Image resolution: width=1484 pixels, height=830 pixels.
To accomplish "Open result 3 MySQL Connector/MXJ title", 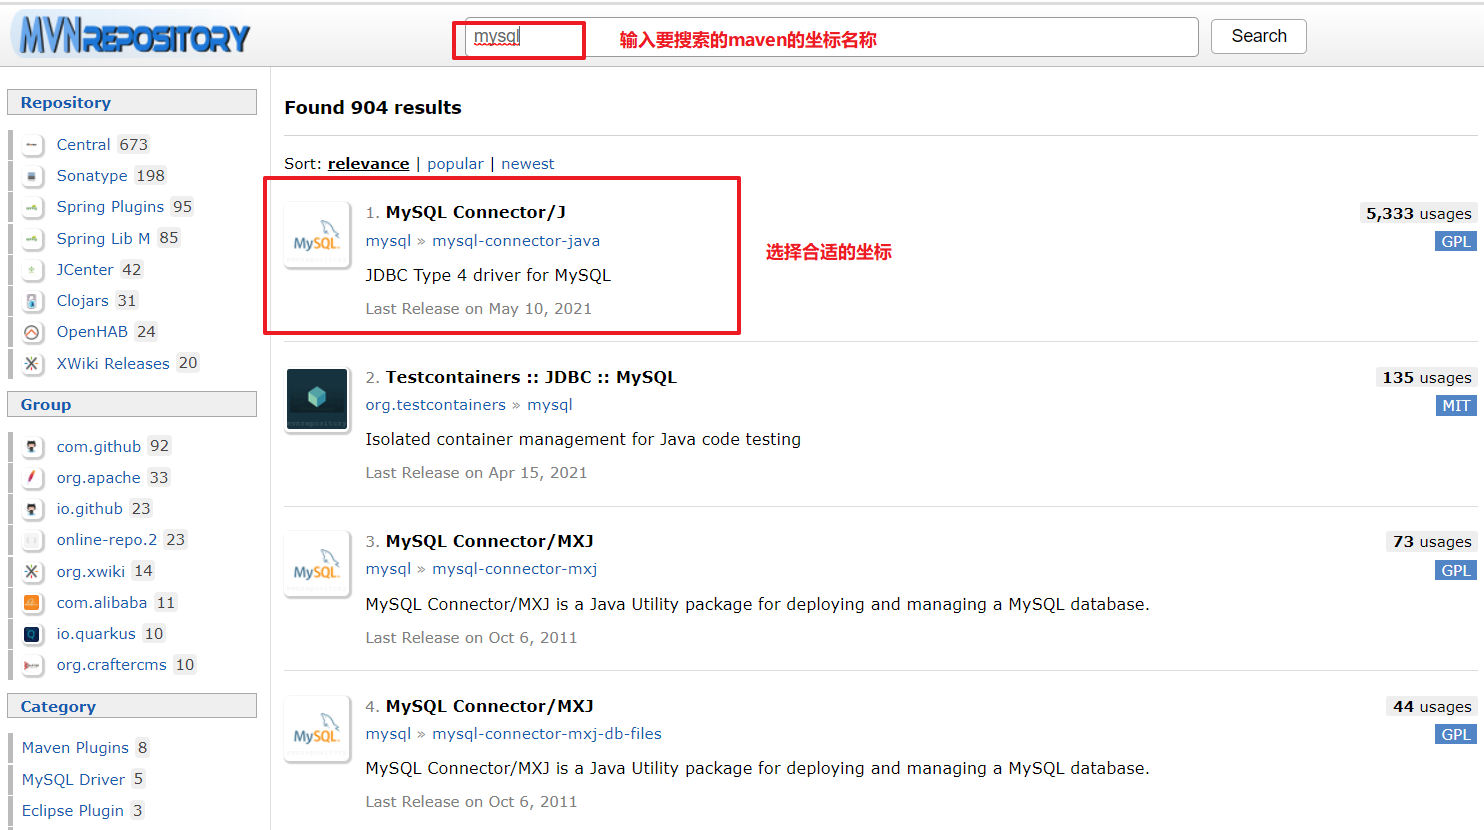I will (x=490, y=541).
